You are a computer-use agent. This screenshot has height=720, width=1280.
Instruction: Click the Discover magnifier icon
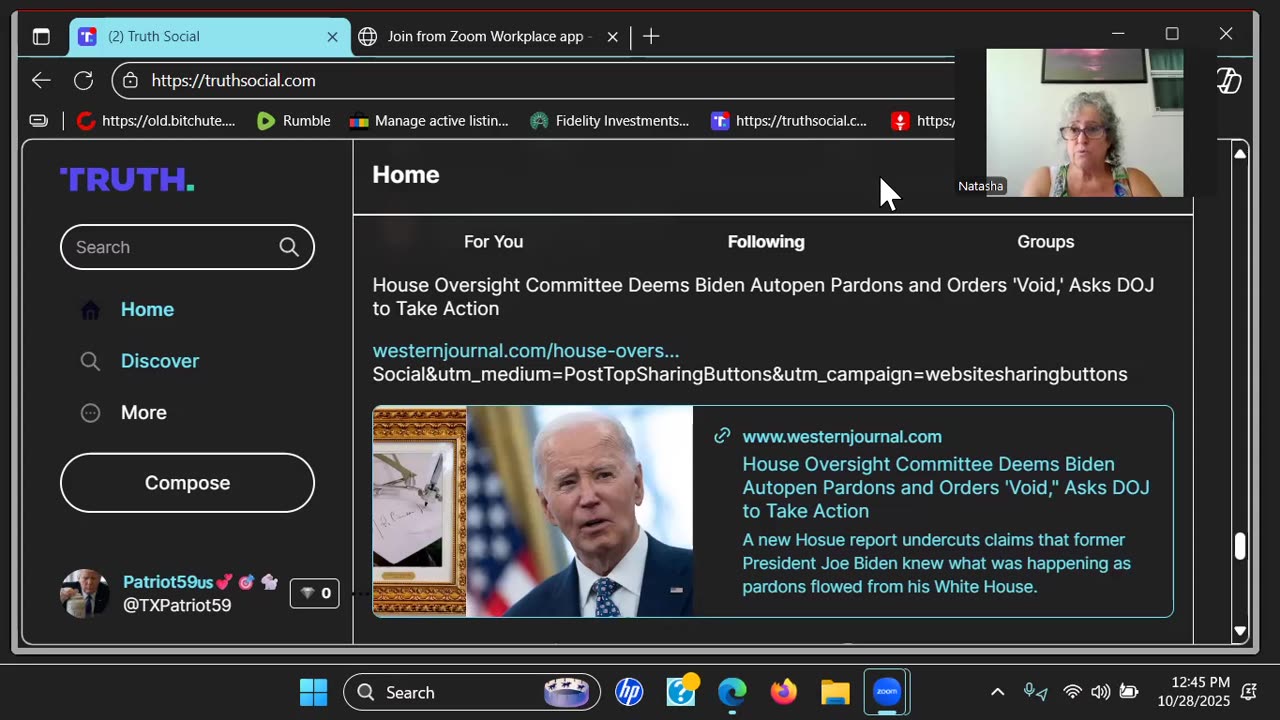(x=90, y=361)
